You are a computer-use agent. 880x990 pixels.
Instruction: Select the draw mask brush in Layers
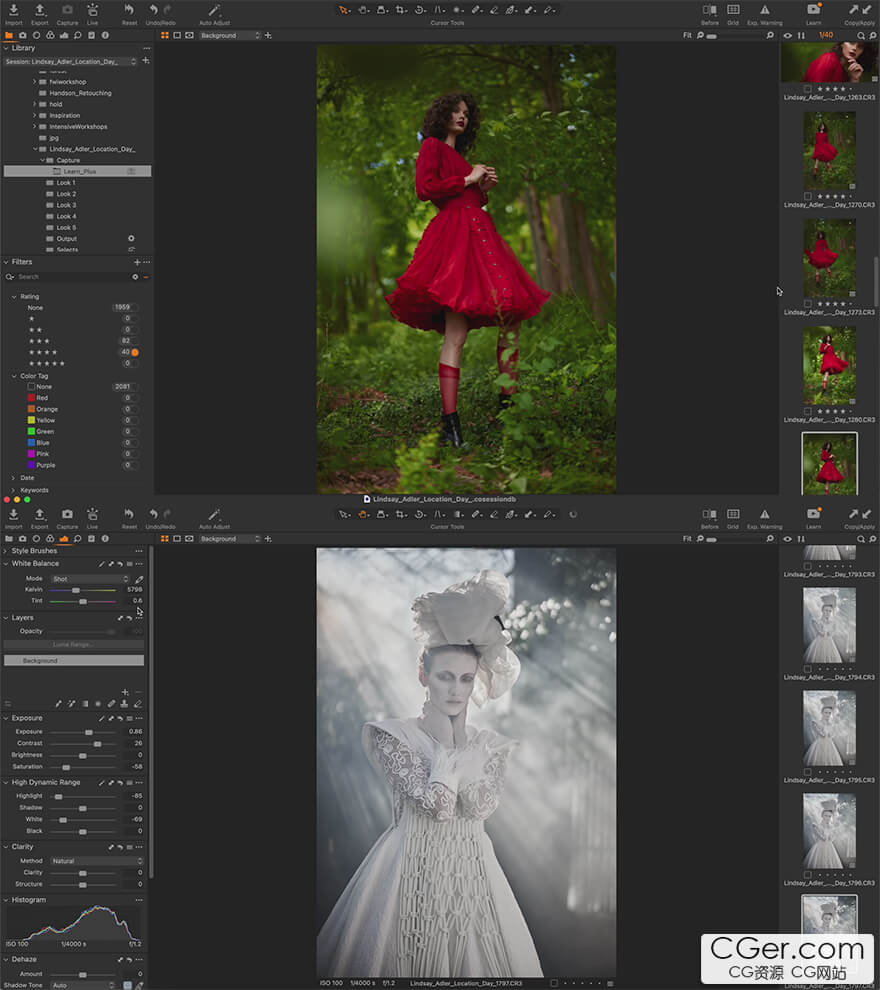tap(59, 704)
